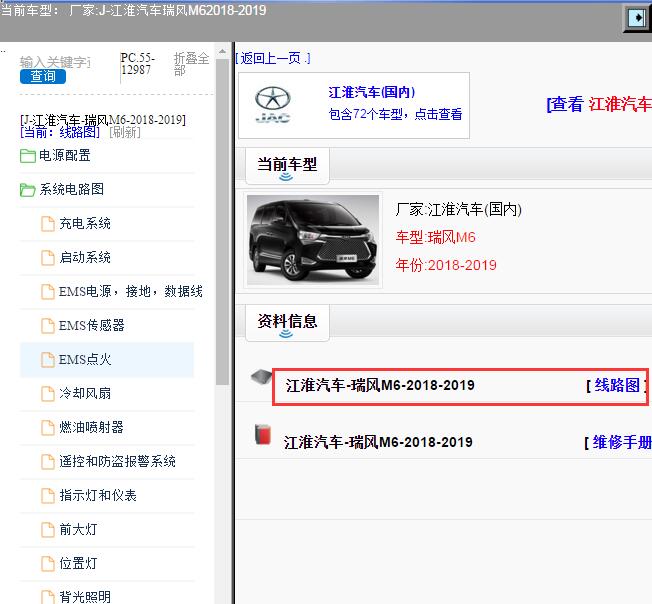Focus the 输入关键字 keyword input field
Image resolution: width=652 pixels, height=604 pixels.
coord(55,62)
